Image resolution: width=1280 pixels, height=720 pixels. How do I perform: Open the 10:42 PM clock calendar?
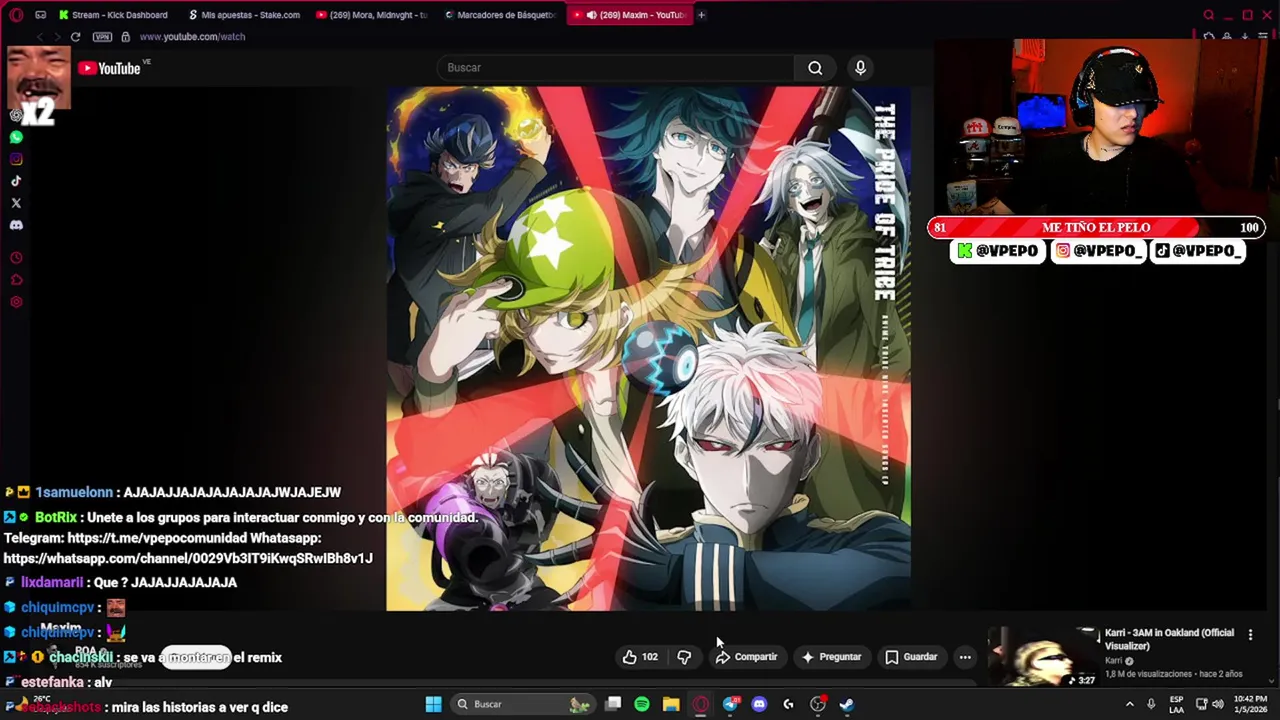[x=1250, y=704]
